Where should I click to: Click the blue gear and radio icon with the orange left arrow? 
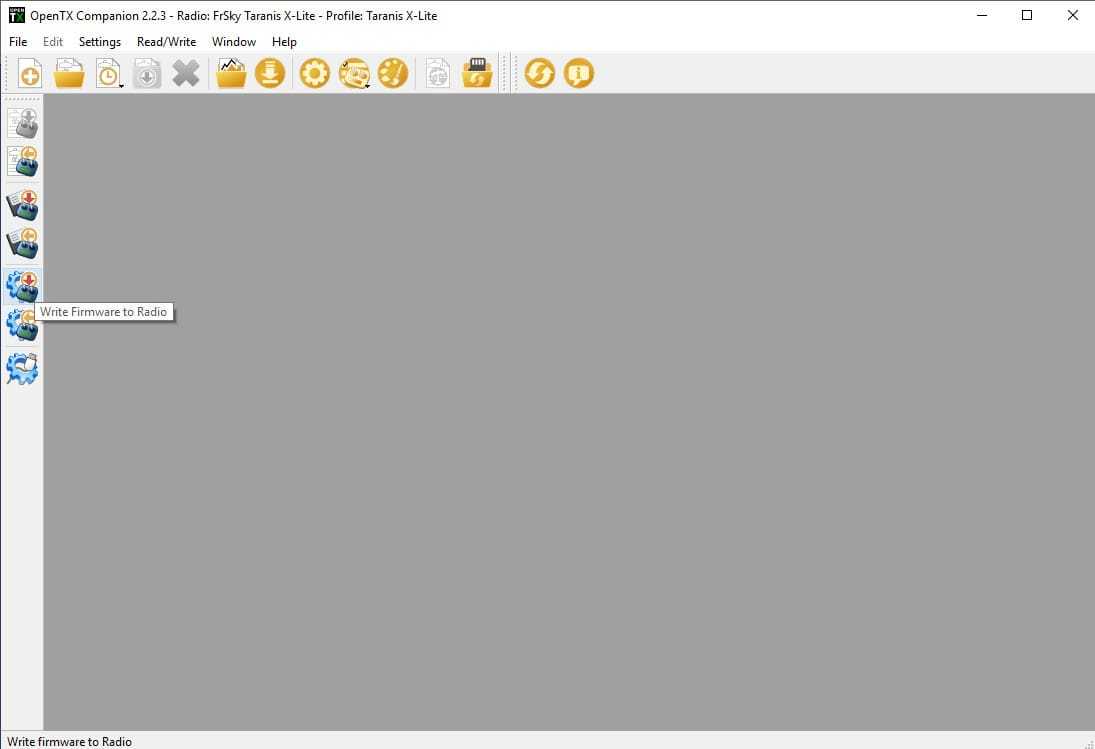click(x=22, y=325)
